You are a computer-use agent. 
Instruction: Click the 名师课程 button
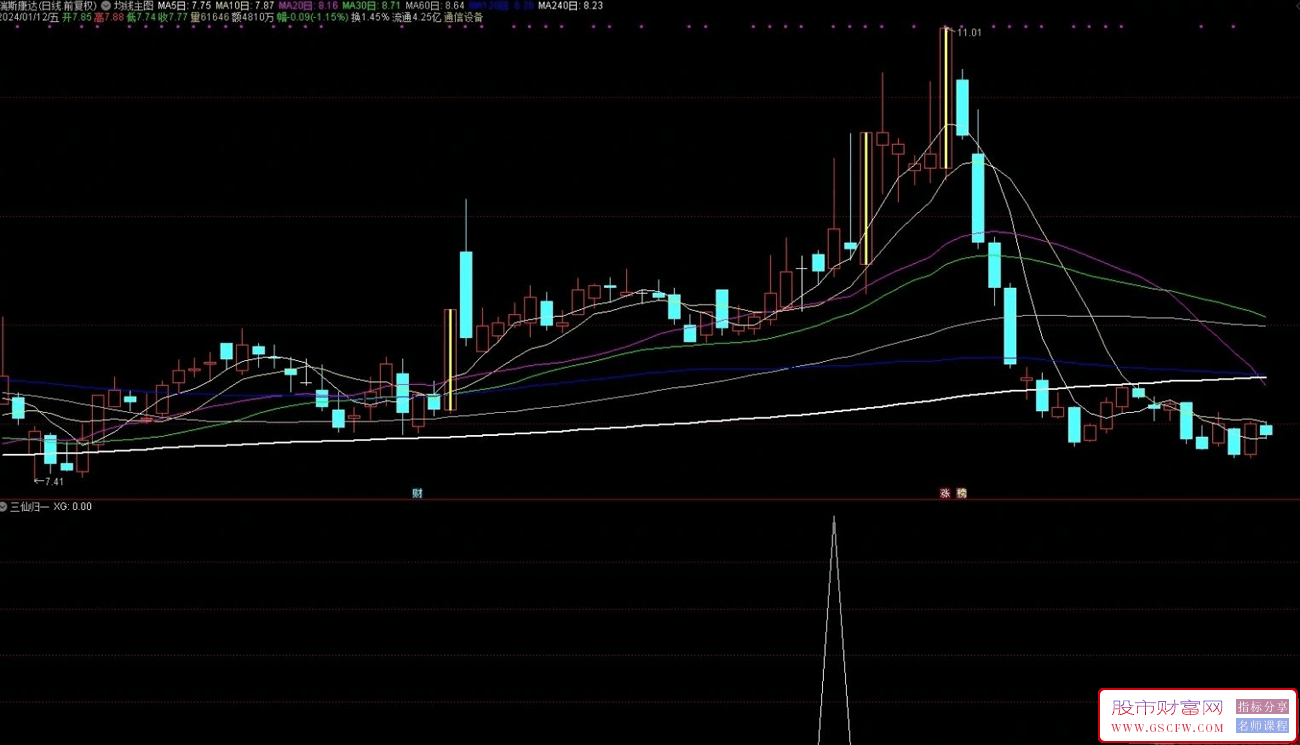(1262, 726)
